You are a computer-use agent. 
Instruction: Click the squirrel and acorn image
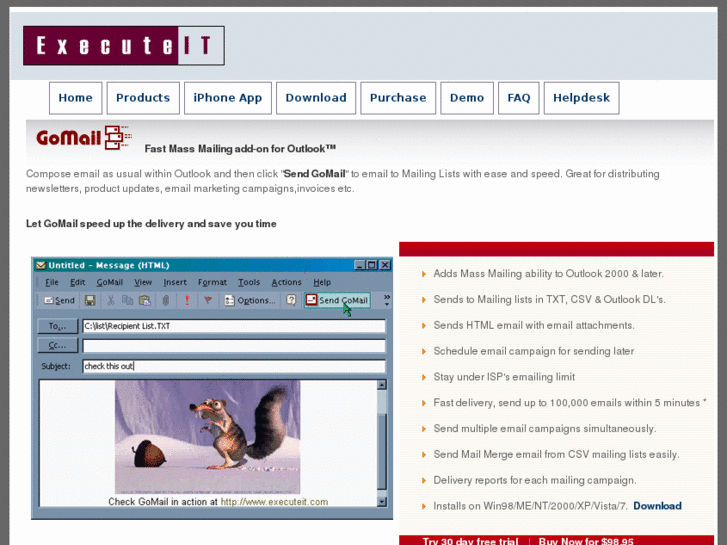click(207, 437)
